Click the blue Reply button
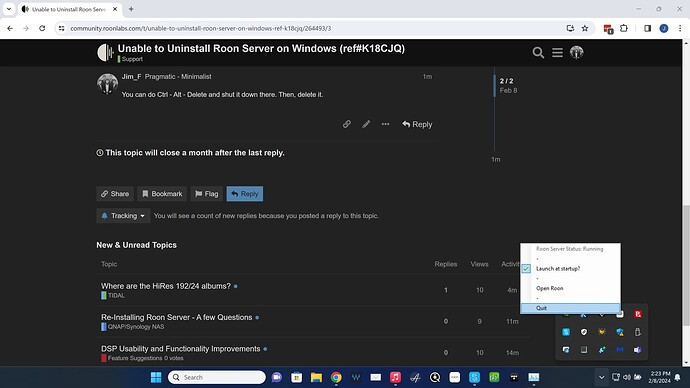 [245, 194]
